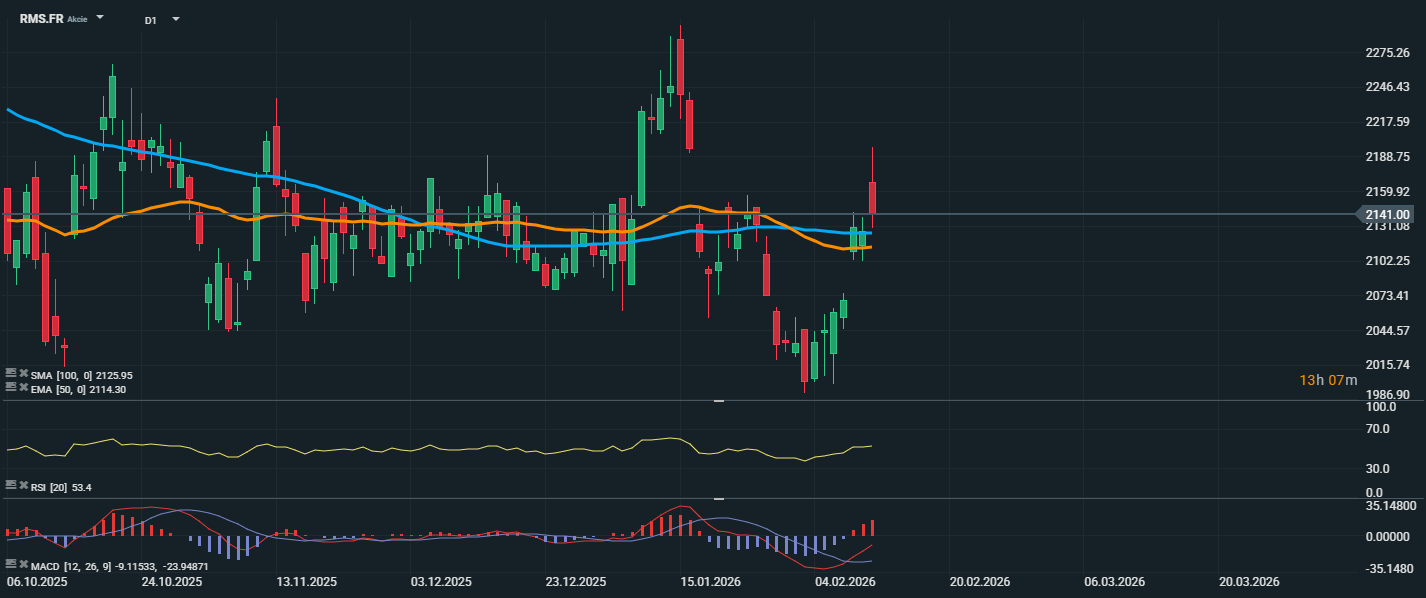
Task: Click the resize handle above MACD panel
Action: pos(718,498)
